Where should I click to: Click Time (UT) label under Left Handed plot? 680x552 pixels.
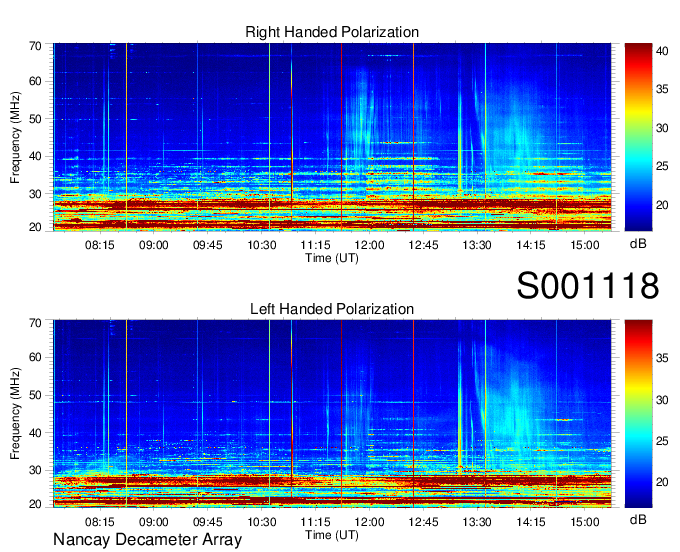(x=332, y=535)
